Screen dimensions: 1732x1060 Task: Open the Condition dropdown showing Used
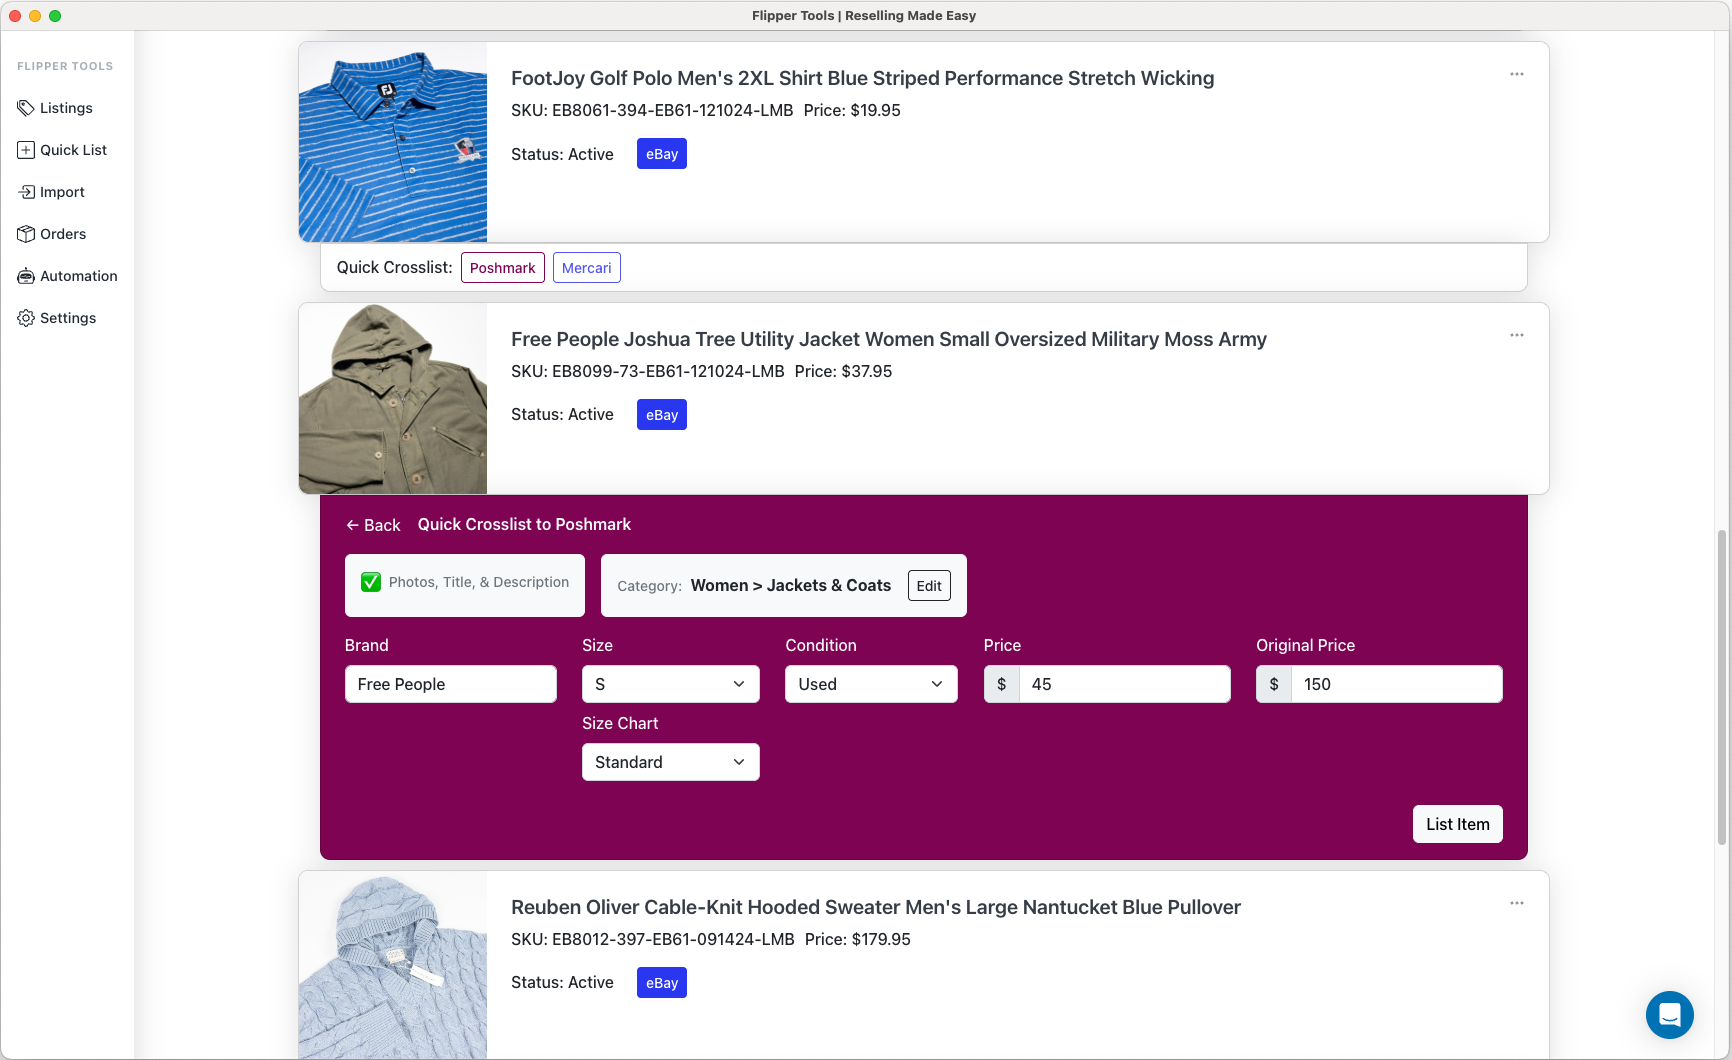(x=871, y=684)
